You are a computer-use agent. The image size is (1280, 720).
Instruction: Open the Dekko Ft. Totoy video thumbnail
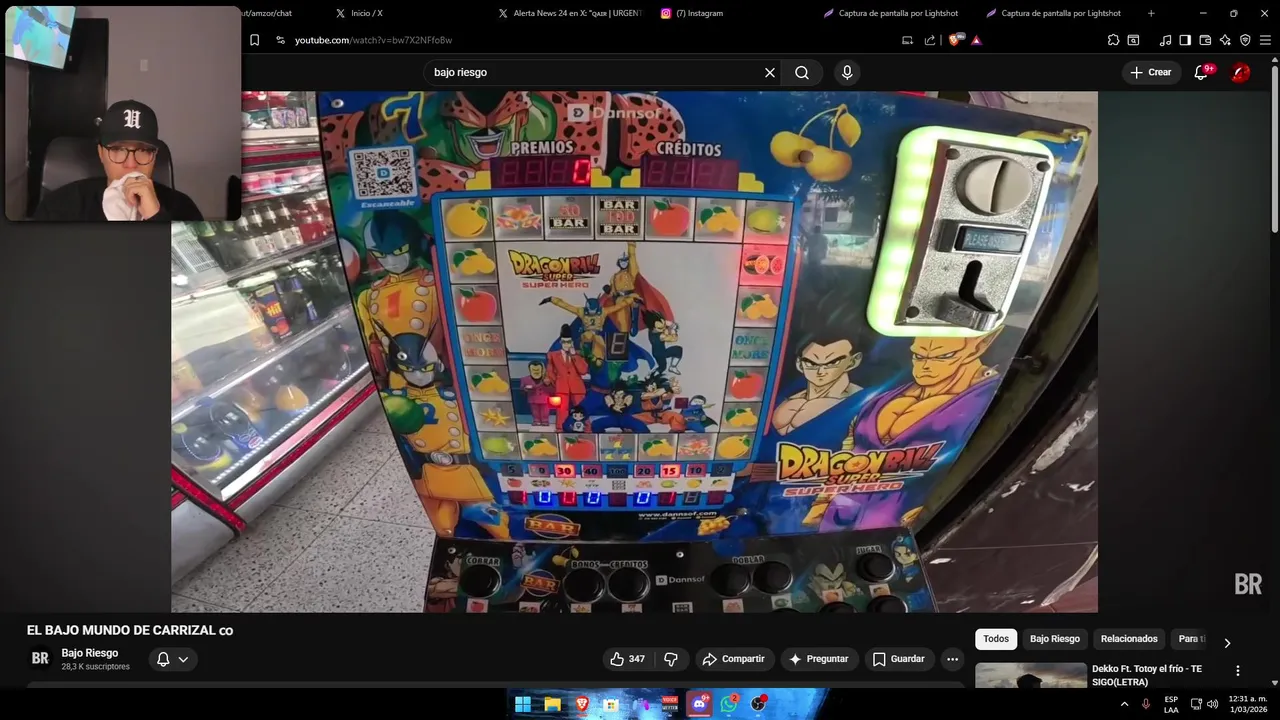pyautogui.click(x=1030, y=676)
